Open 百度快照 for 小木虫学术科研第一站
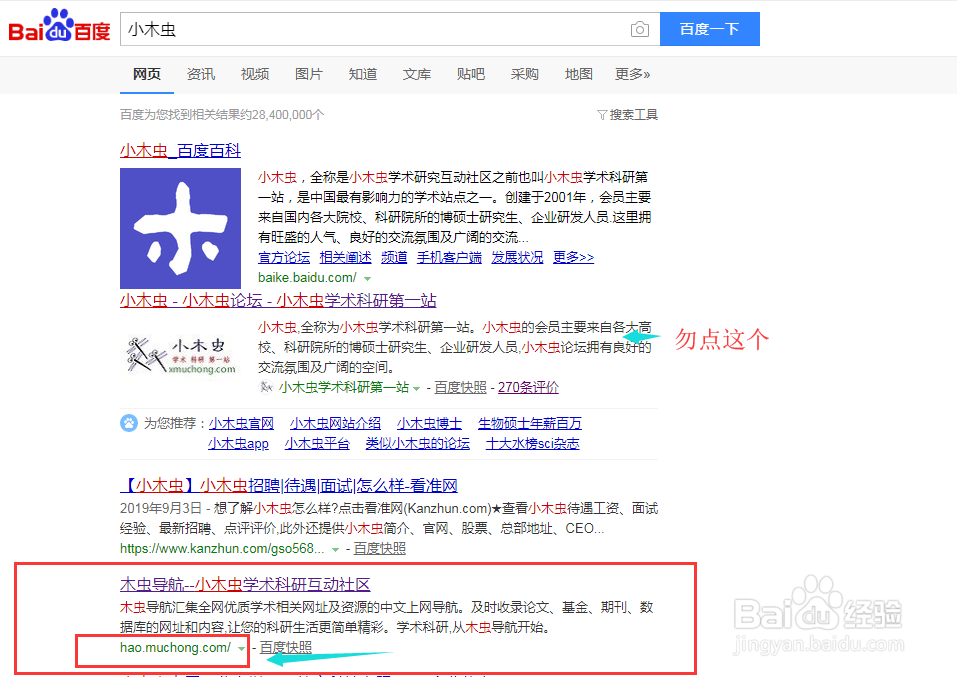957x677 pixels. (461, 387)
